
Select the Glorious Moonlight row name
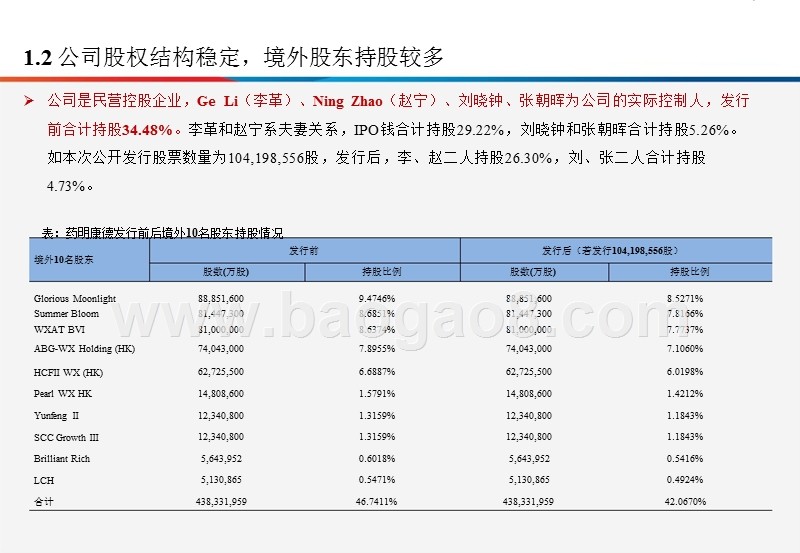coord(75,298)
